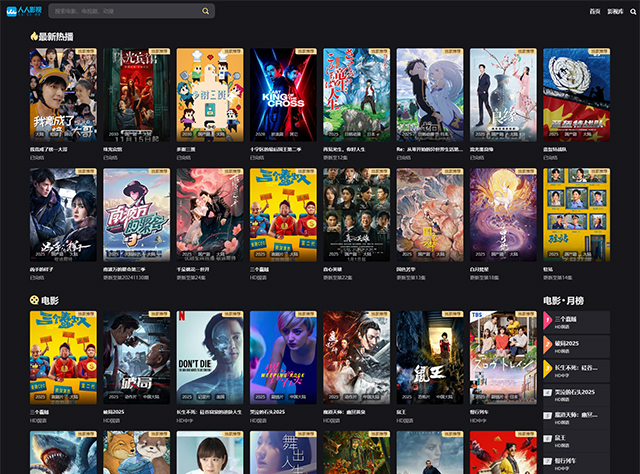Screen dimensions: 640x474
Task: Open the 电影 section heading link
Action: (49, 299)
